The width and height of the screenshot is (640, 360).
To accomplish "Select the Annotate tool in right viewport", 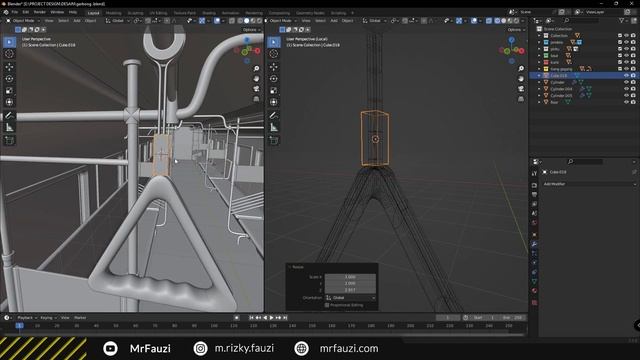I will [273, 116].
